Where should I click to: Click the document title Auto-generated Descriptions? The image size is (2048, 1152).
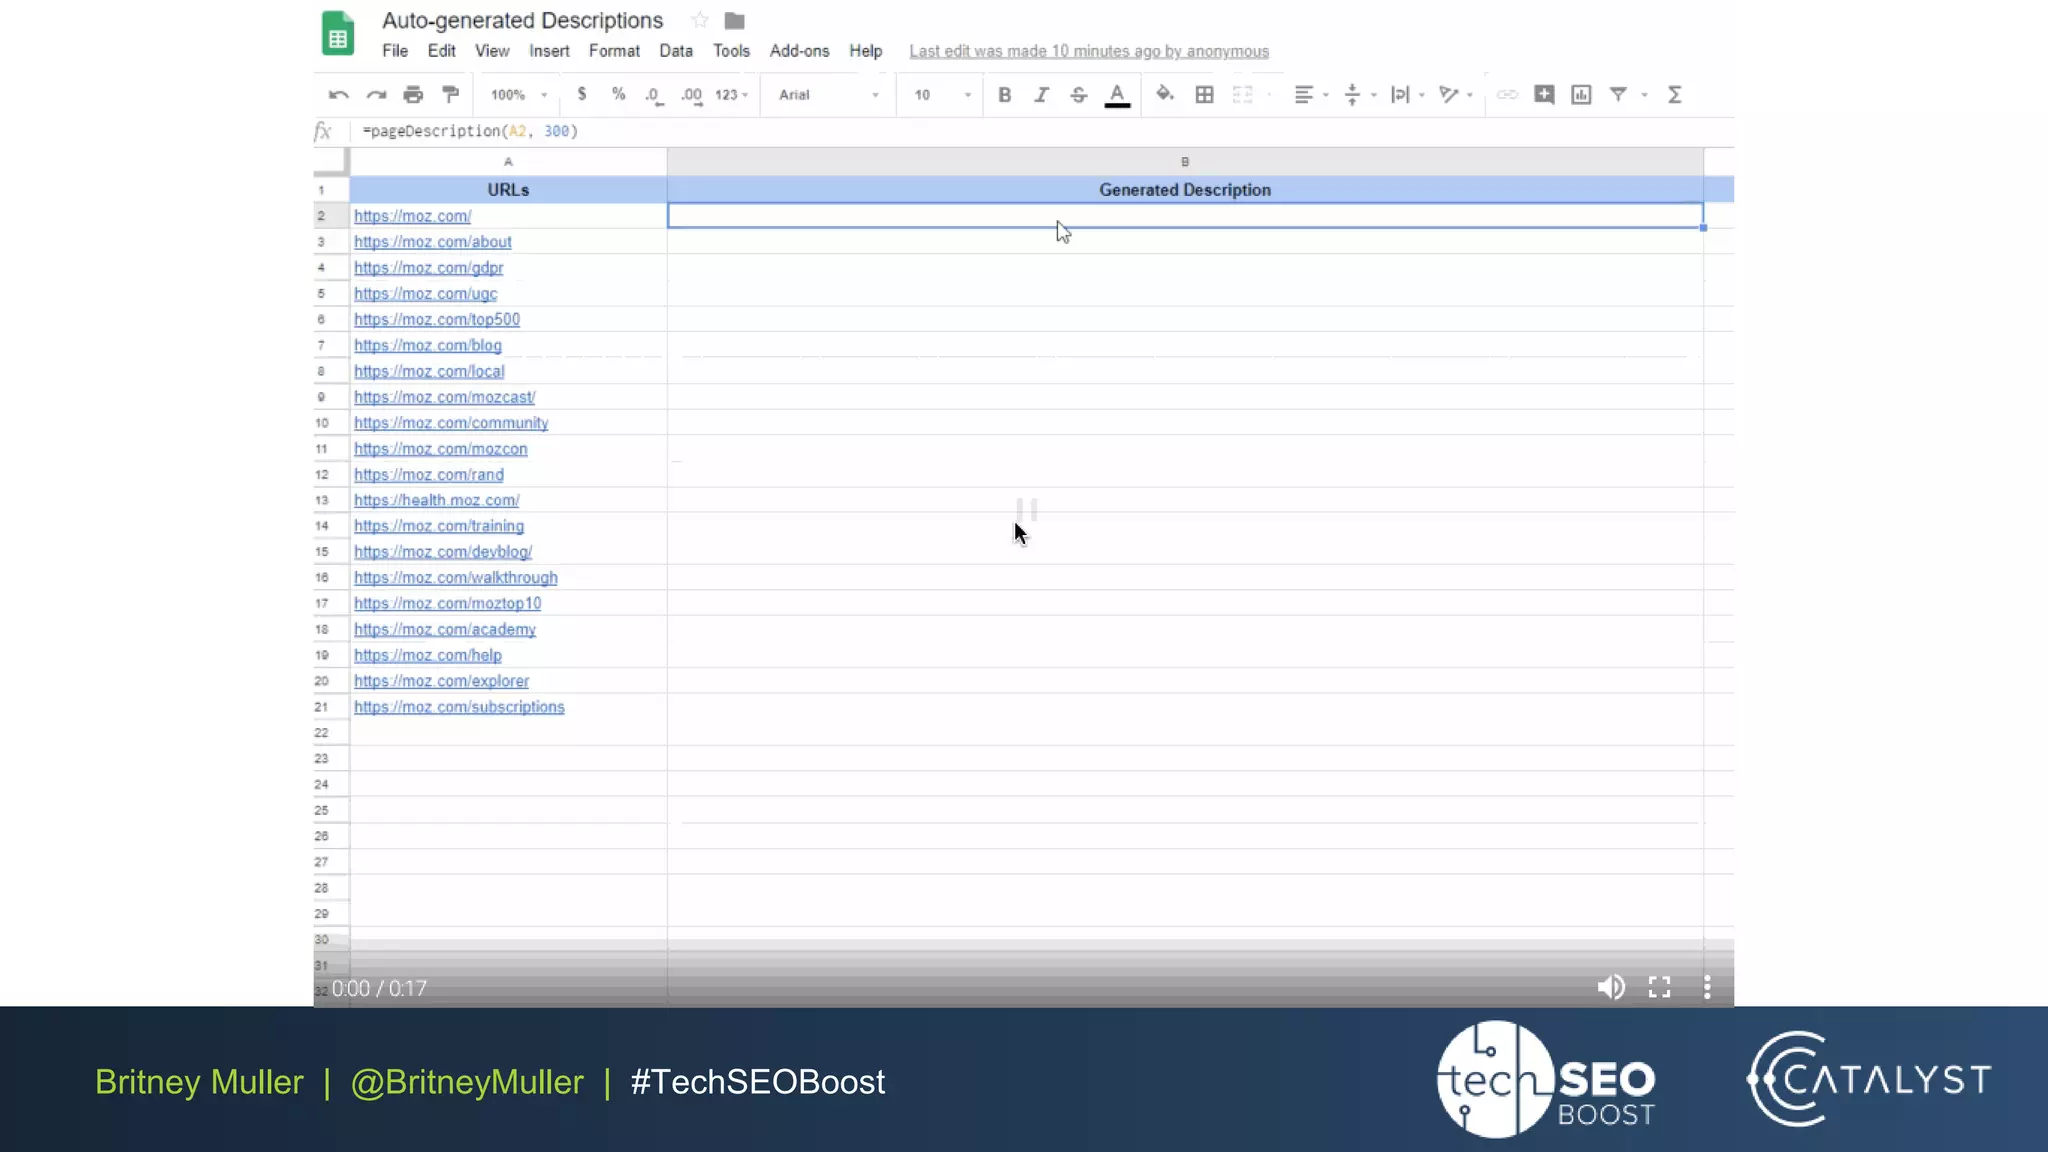tap(522, 20)
